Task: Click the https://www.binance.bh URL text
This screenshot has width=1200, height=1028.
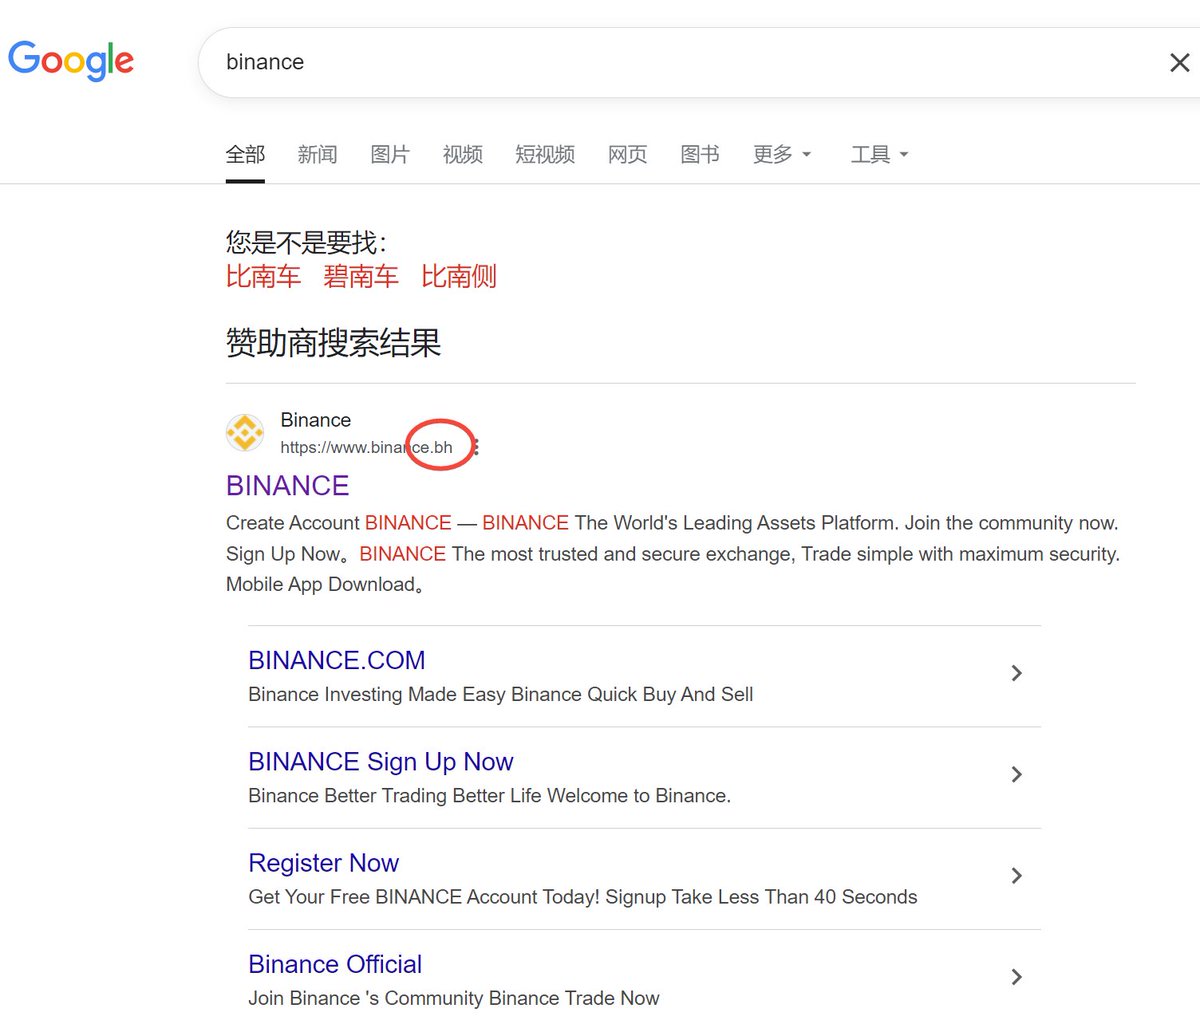Action: [x=366, y=447]
